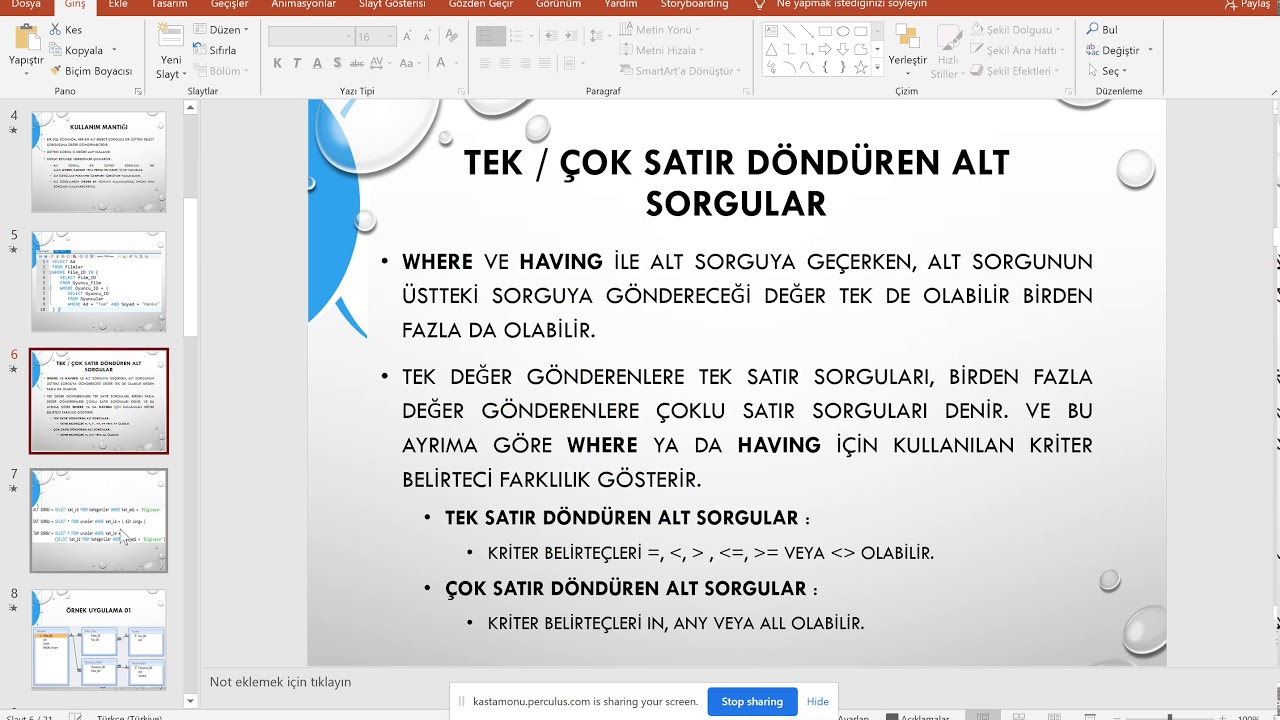Image resolution: width=1280 pixels, height=720 pixels.
Task: Select the rectangle shape in gallery
Action: [x=825, y=31]
